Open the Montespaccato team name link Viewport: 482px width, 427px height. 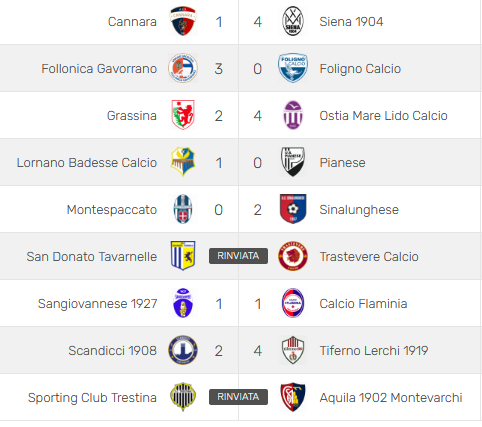point(112,210)
